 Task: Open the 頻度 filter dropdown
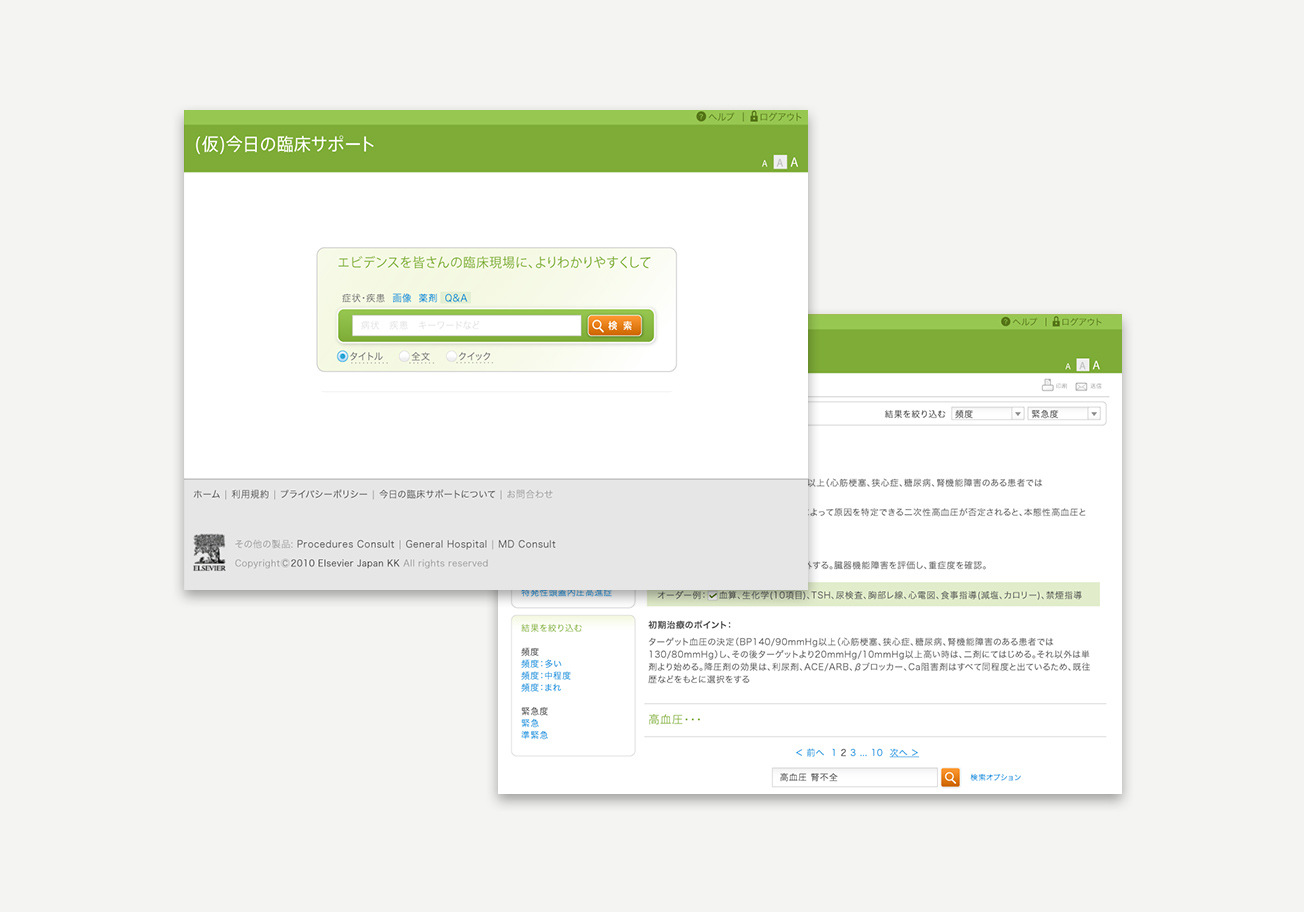tap(987, 413)
